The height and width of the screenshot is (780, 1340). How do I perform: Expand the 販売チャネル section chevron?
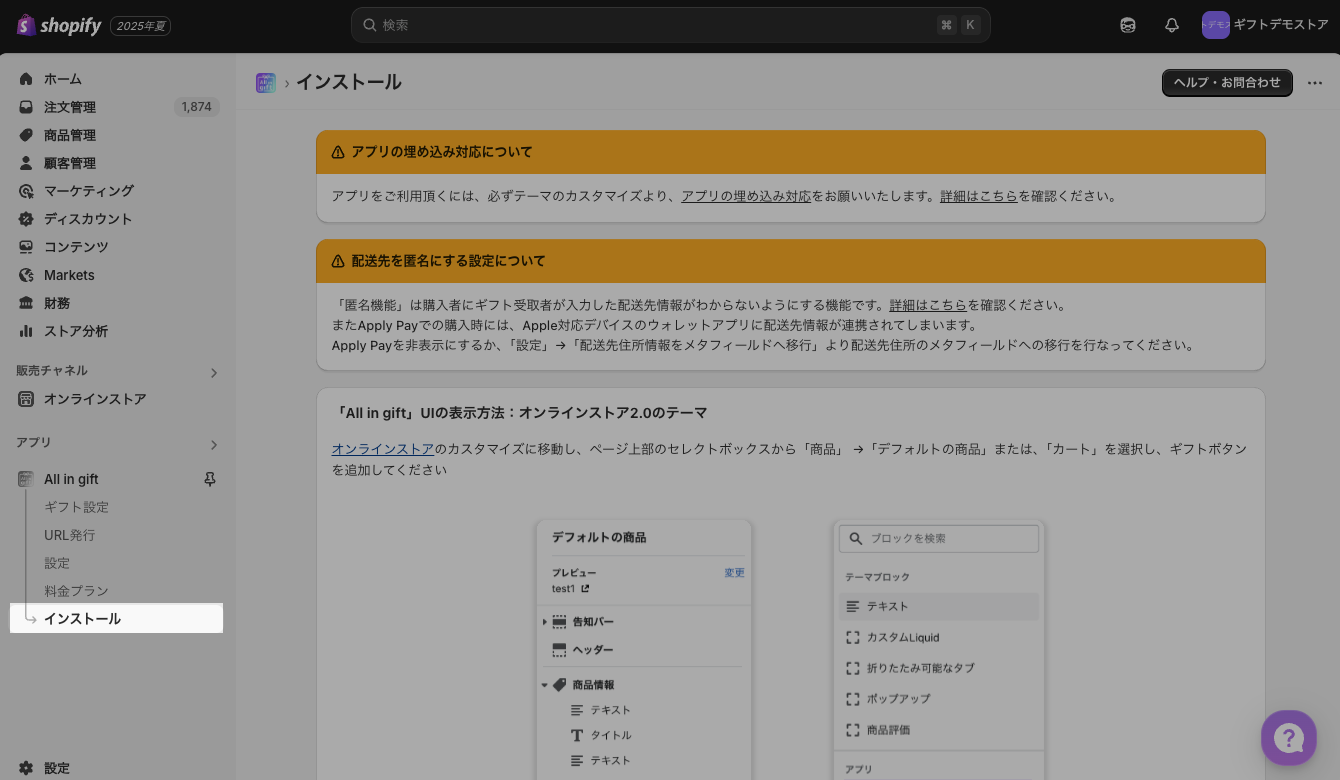(213, 373)
